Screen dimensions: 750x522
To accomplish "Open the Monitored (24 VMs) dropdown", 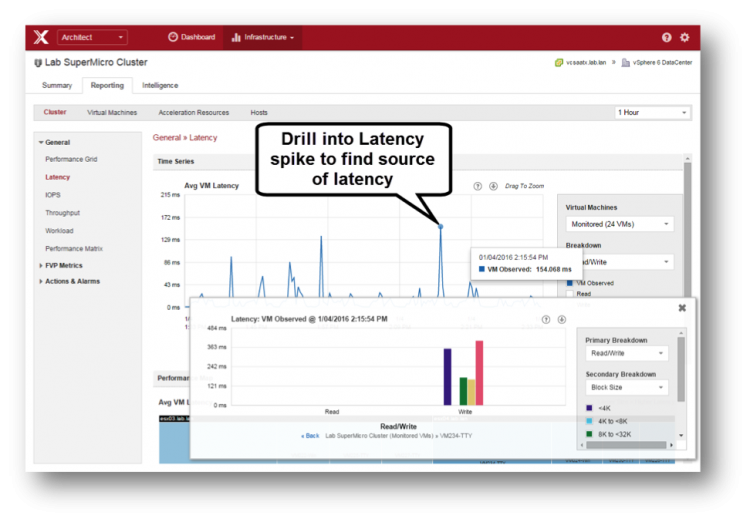I will coord(620,224).
